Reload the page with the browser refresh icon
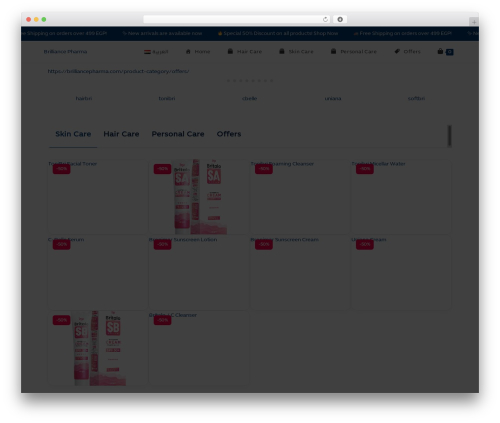 325,20
